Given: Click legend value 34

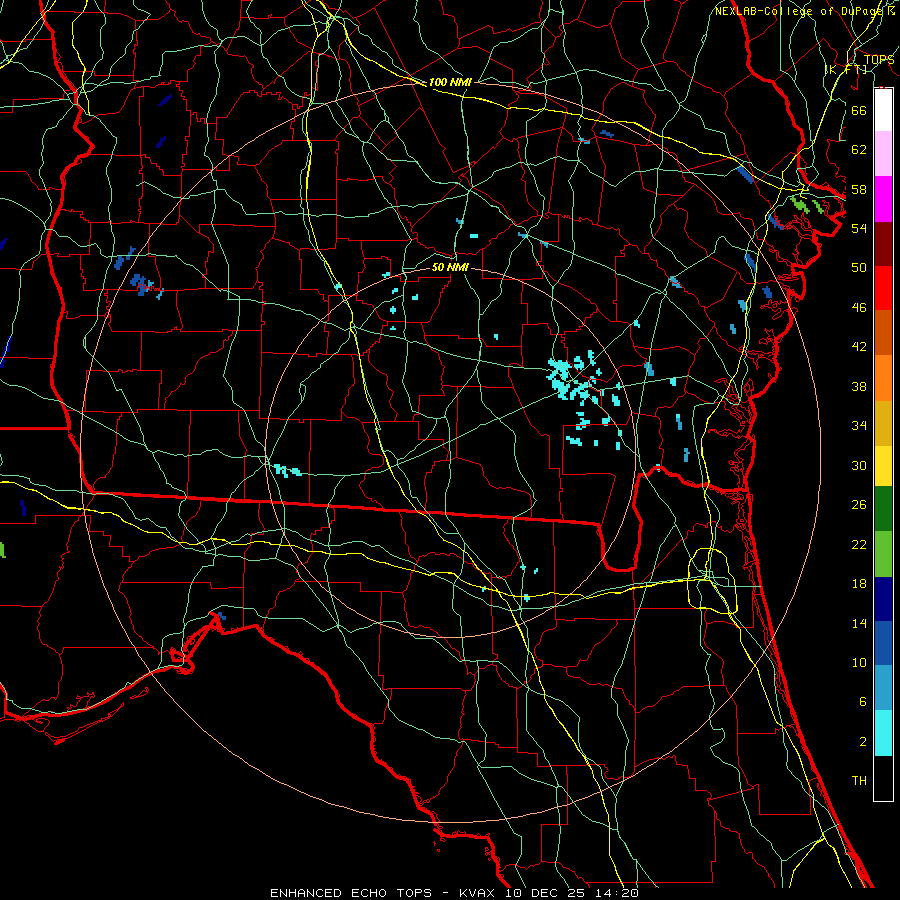Looking at the screenshot, I should [x=859, y=426].
